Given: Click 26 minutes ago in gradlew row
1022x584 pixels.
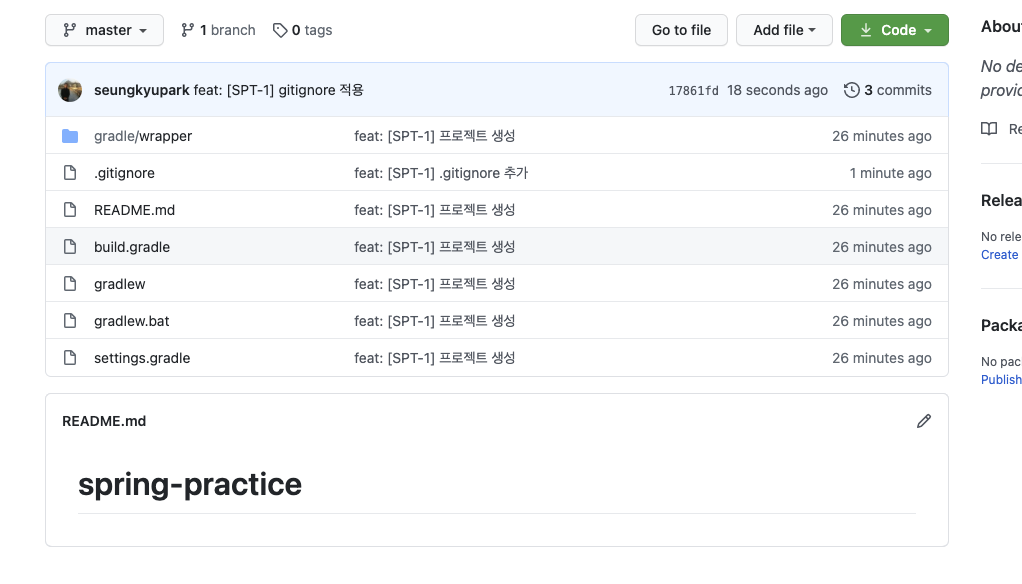Looking at the screenshot, I should 882,284.
